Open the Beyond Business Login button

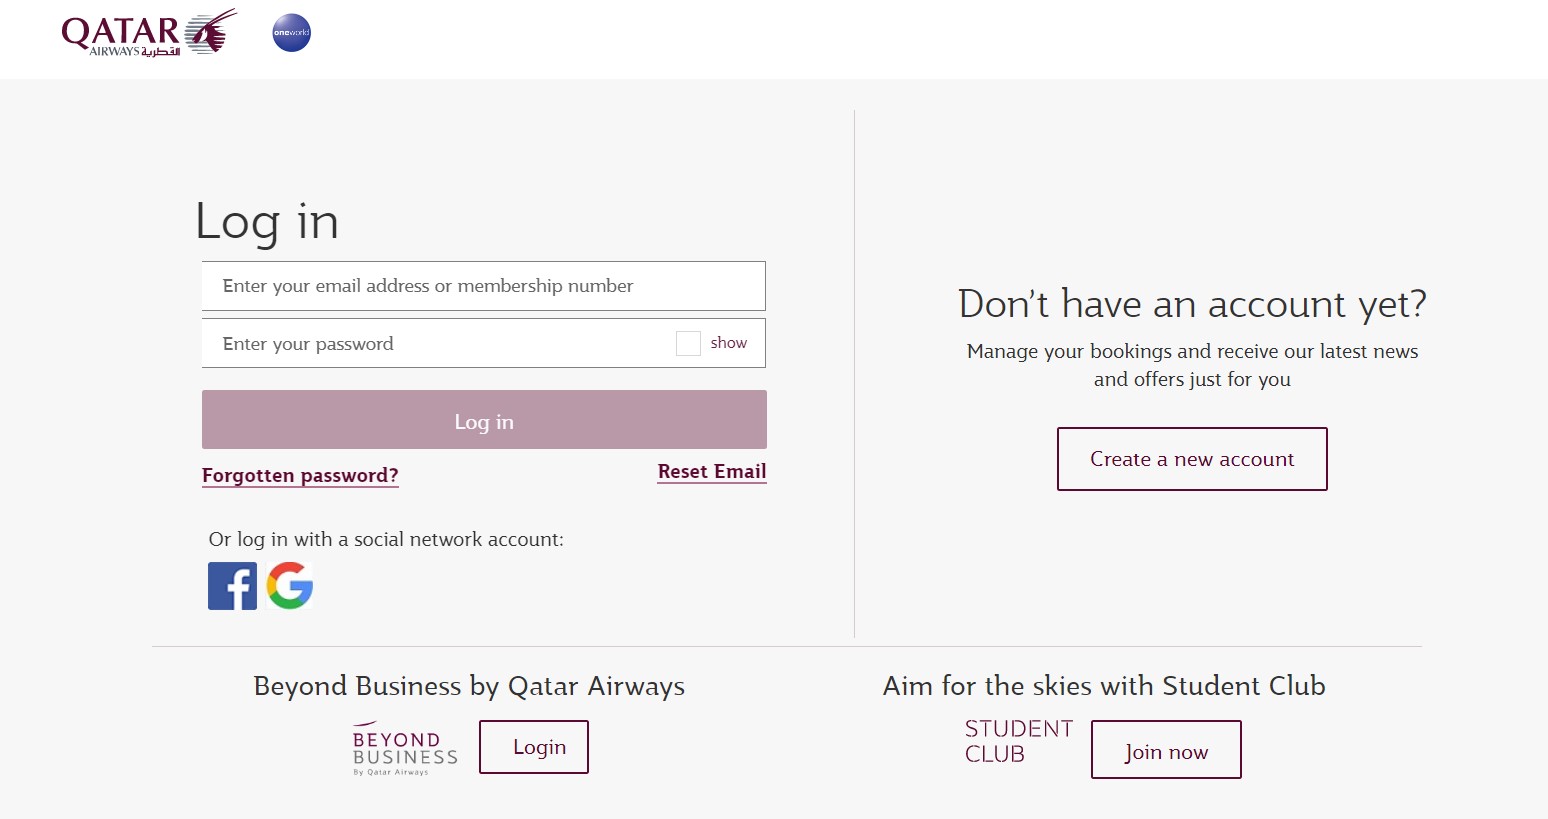click(534, 747)
